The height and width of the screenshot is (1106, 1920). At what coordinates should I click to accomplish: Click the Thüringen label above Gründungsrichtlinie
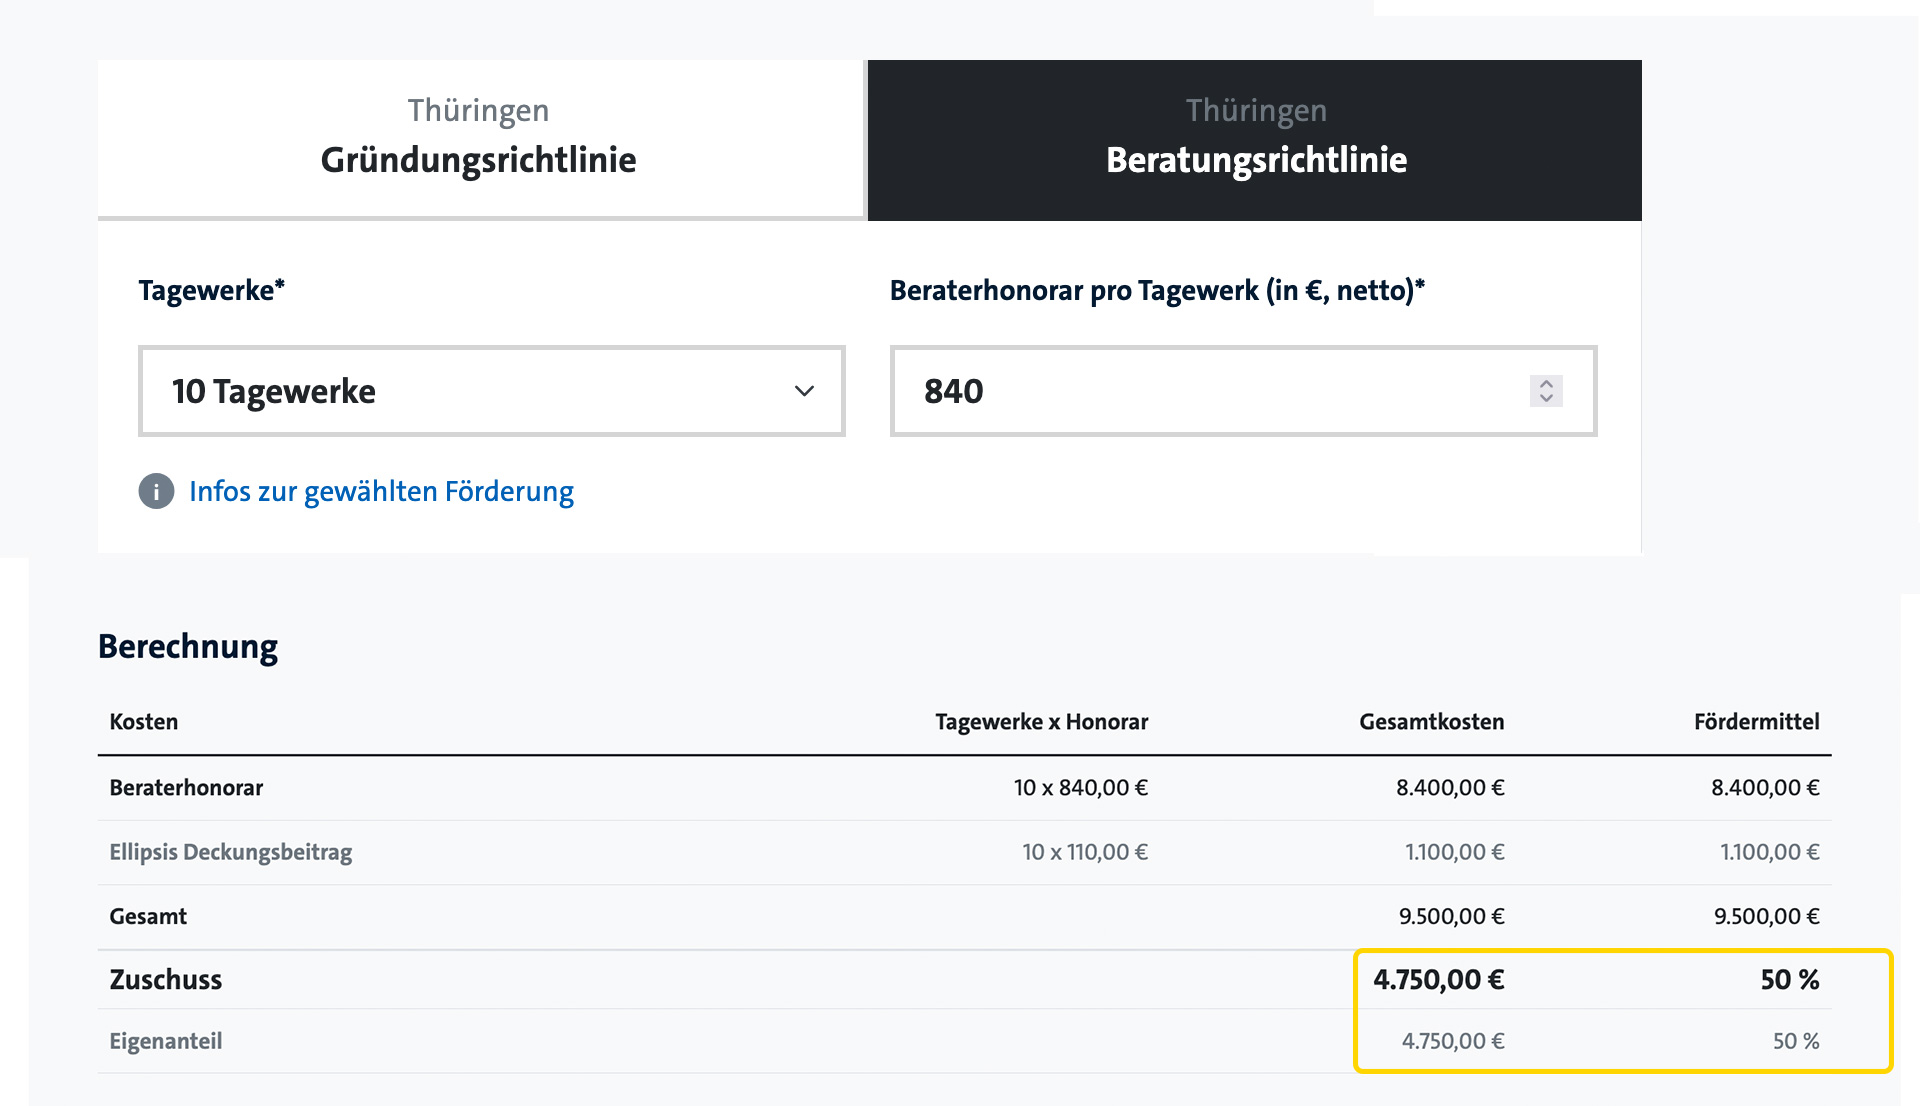(477, 110)
